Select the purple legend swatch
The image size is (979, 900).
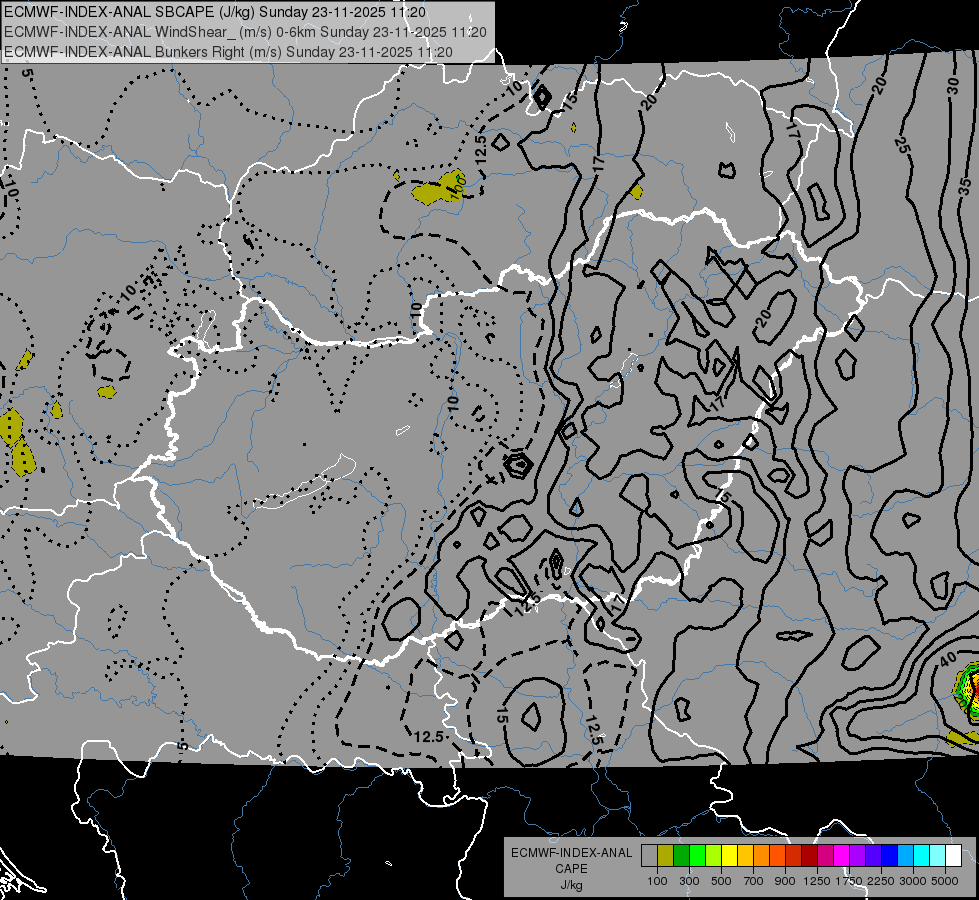pyautogui.click(x=857, y=856)
